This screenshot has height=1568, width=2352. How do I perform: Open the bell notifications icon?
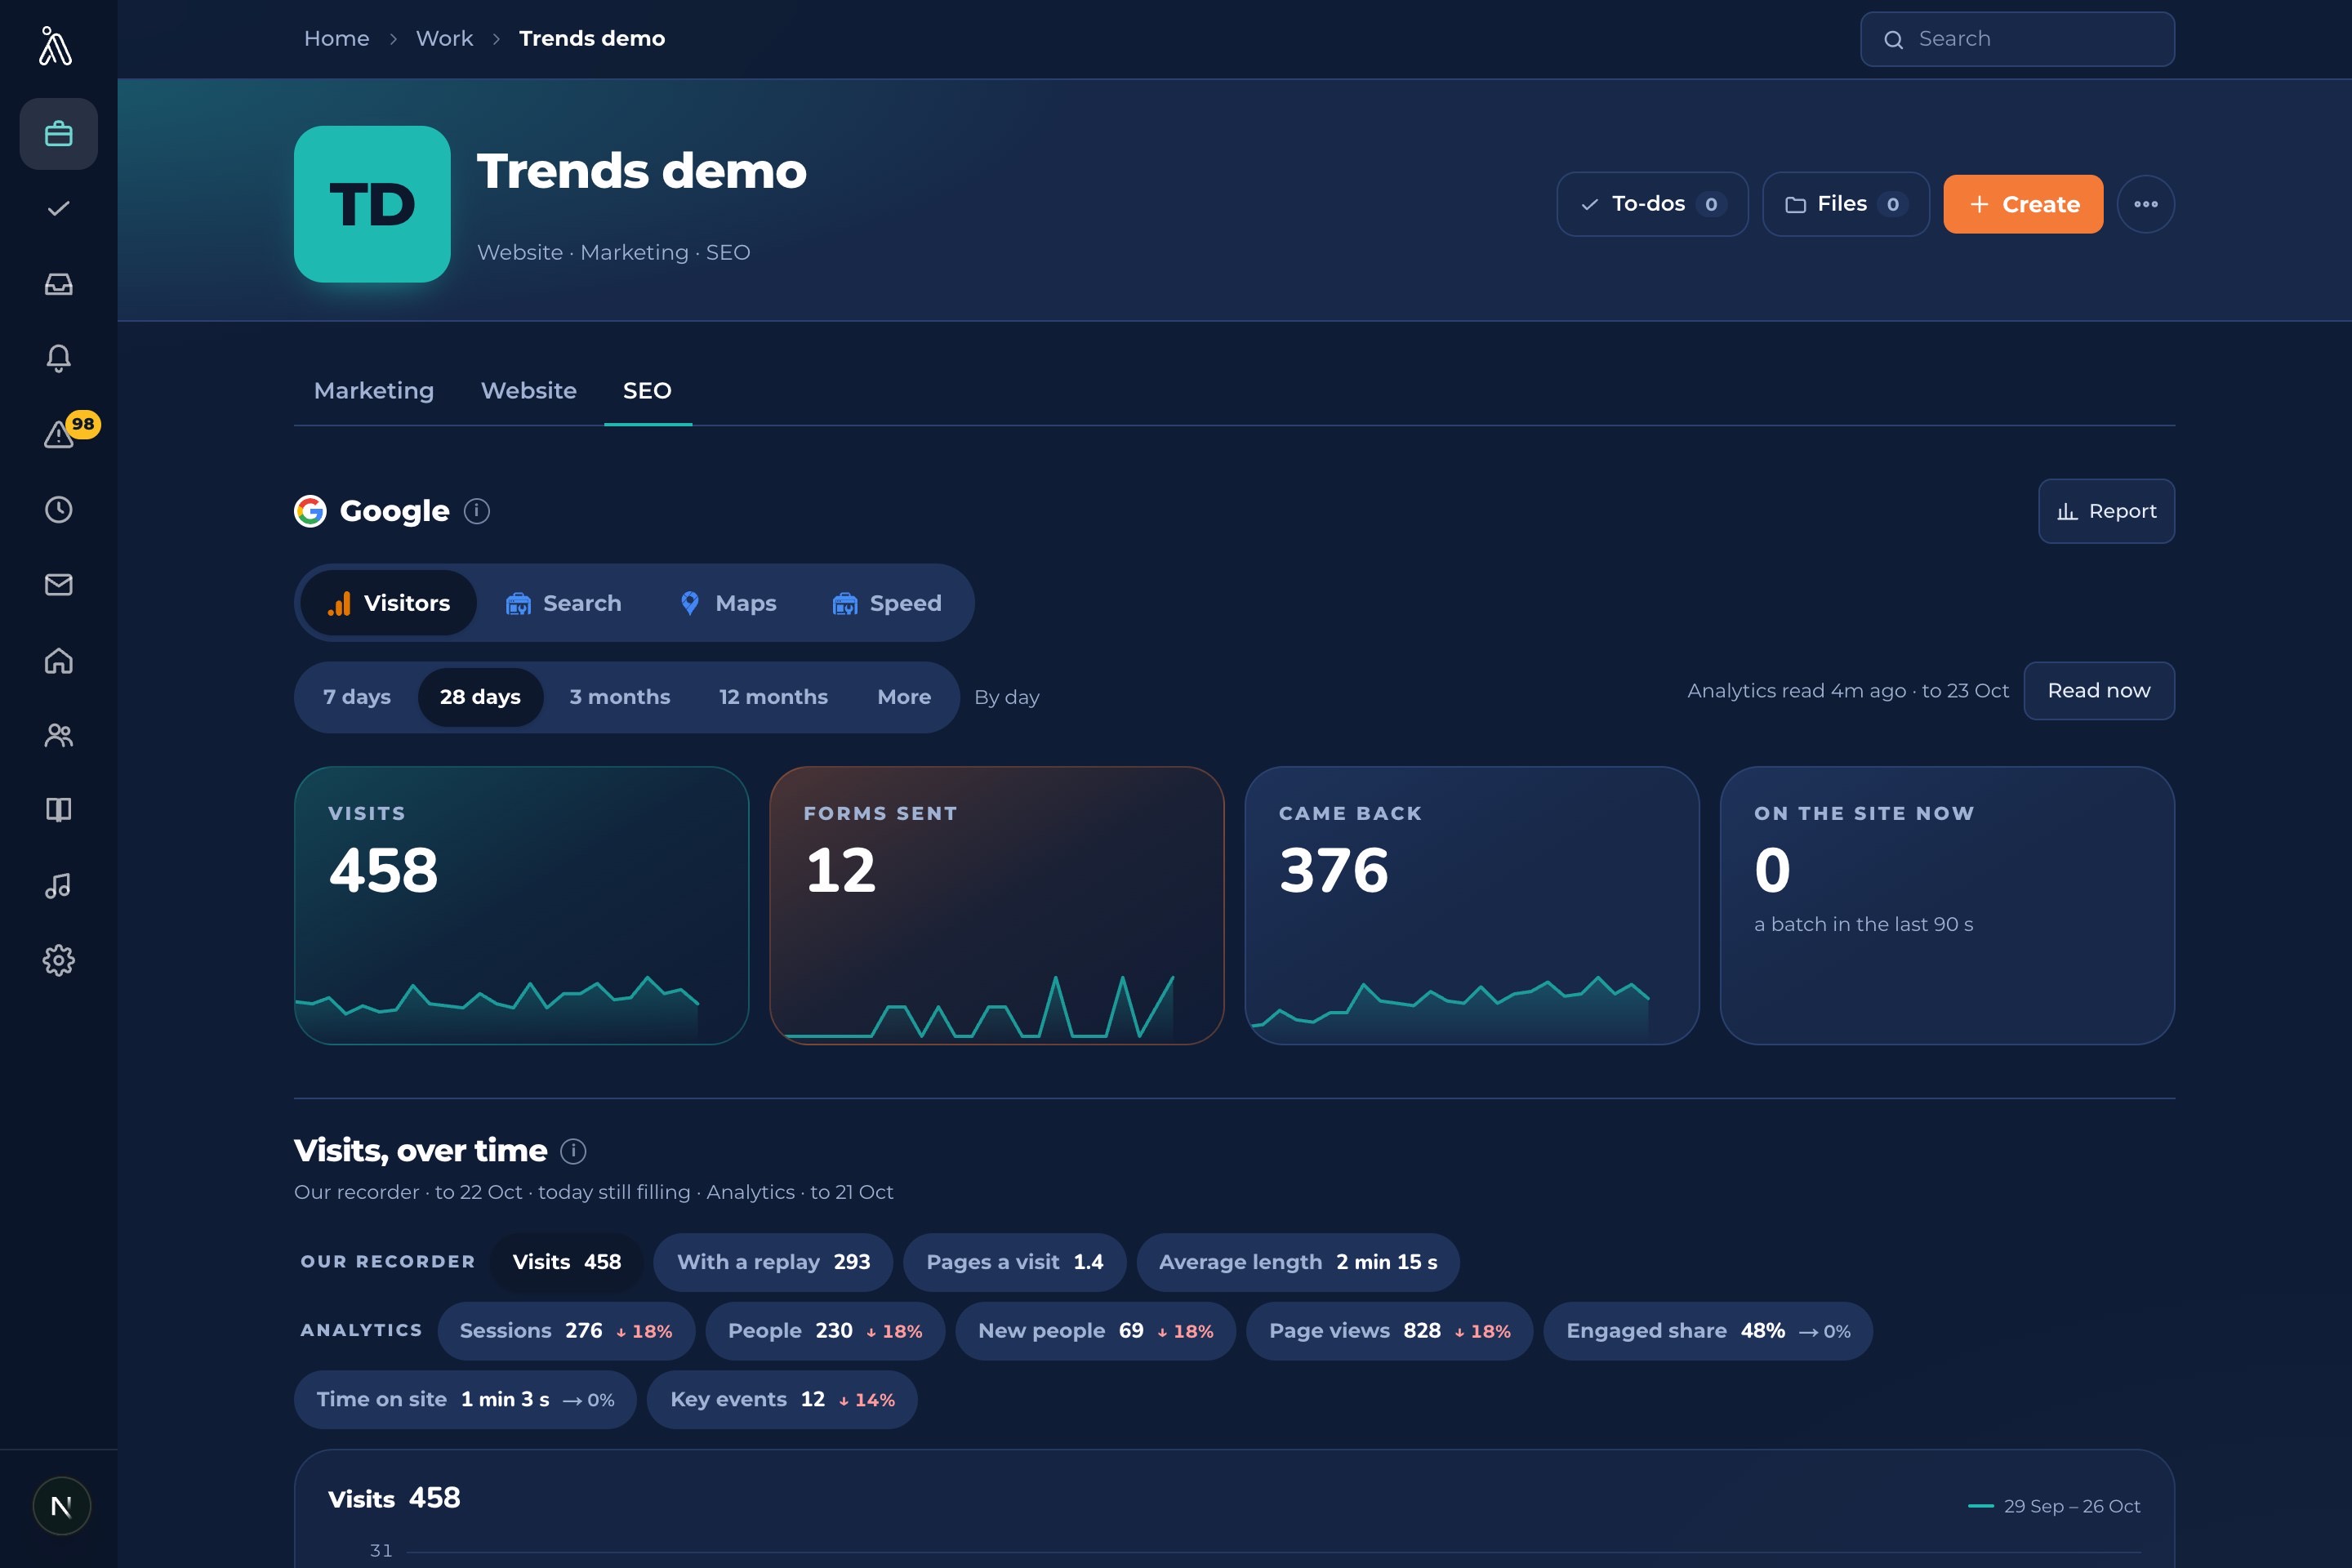tap(59, 359)
